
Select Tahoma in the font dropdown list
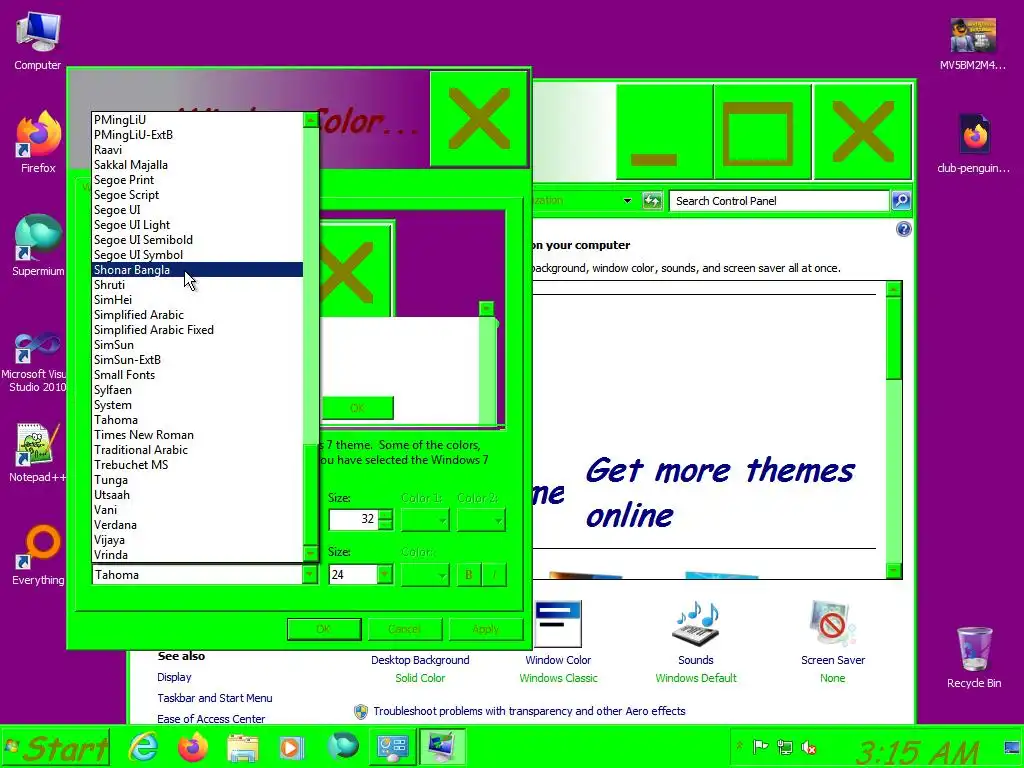point(197,420)
